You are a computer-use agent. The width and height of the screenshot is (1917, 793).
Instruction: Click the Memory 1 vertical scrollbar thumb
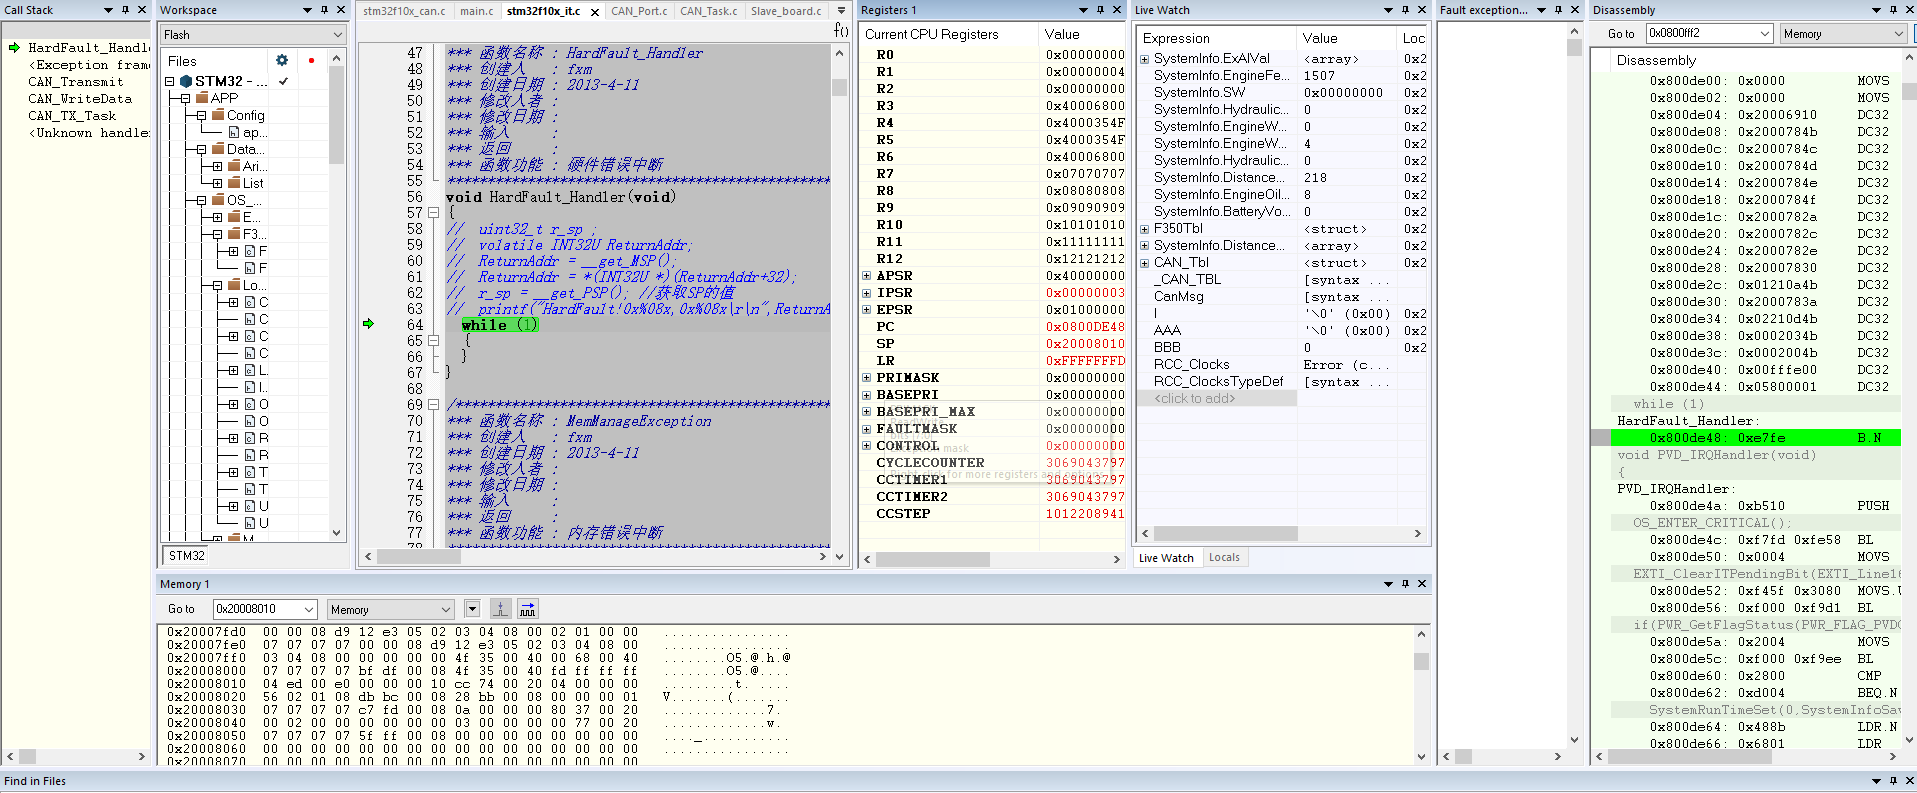pos(1421,661)
